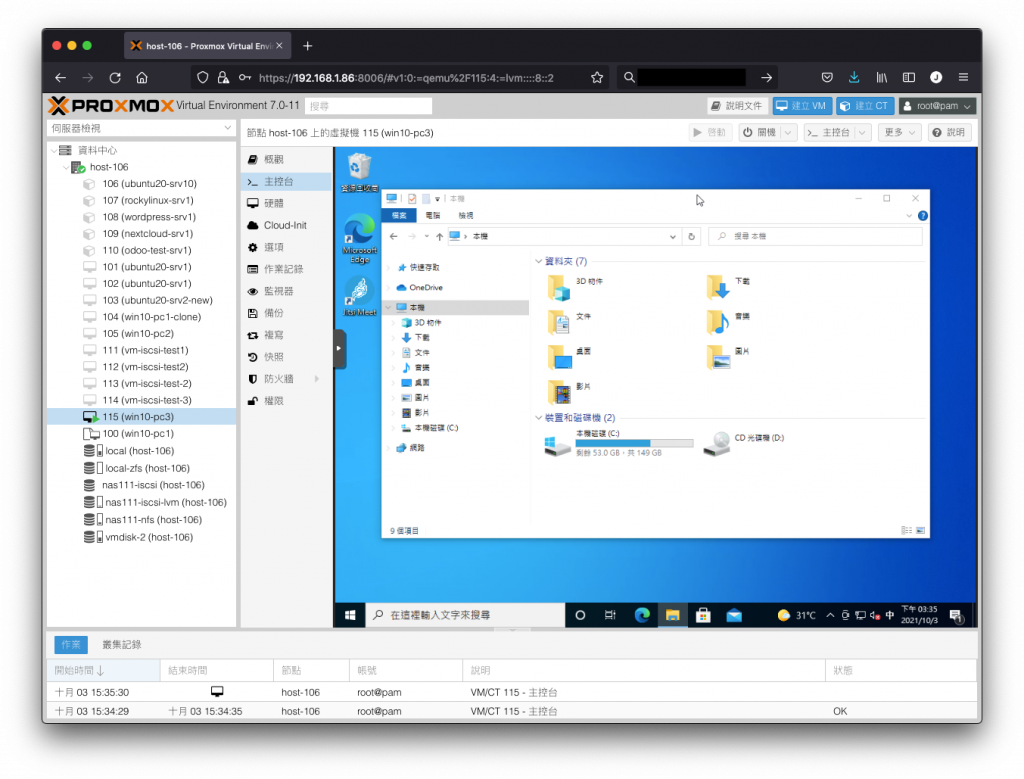
Task: Open the Firefox application menu
Action: pos(963,78)
